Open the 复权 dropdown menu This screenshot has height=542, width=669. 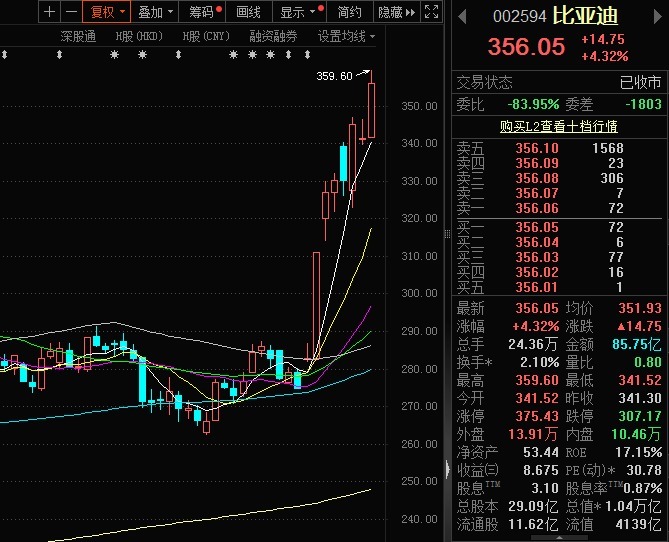click(107, 12)
